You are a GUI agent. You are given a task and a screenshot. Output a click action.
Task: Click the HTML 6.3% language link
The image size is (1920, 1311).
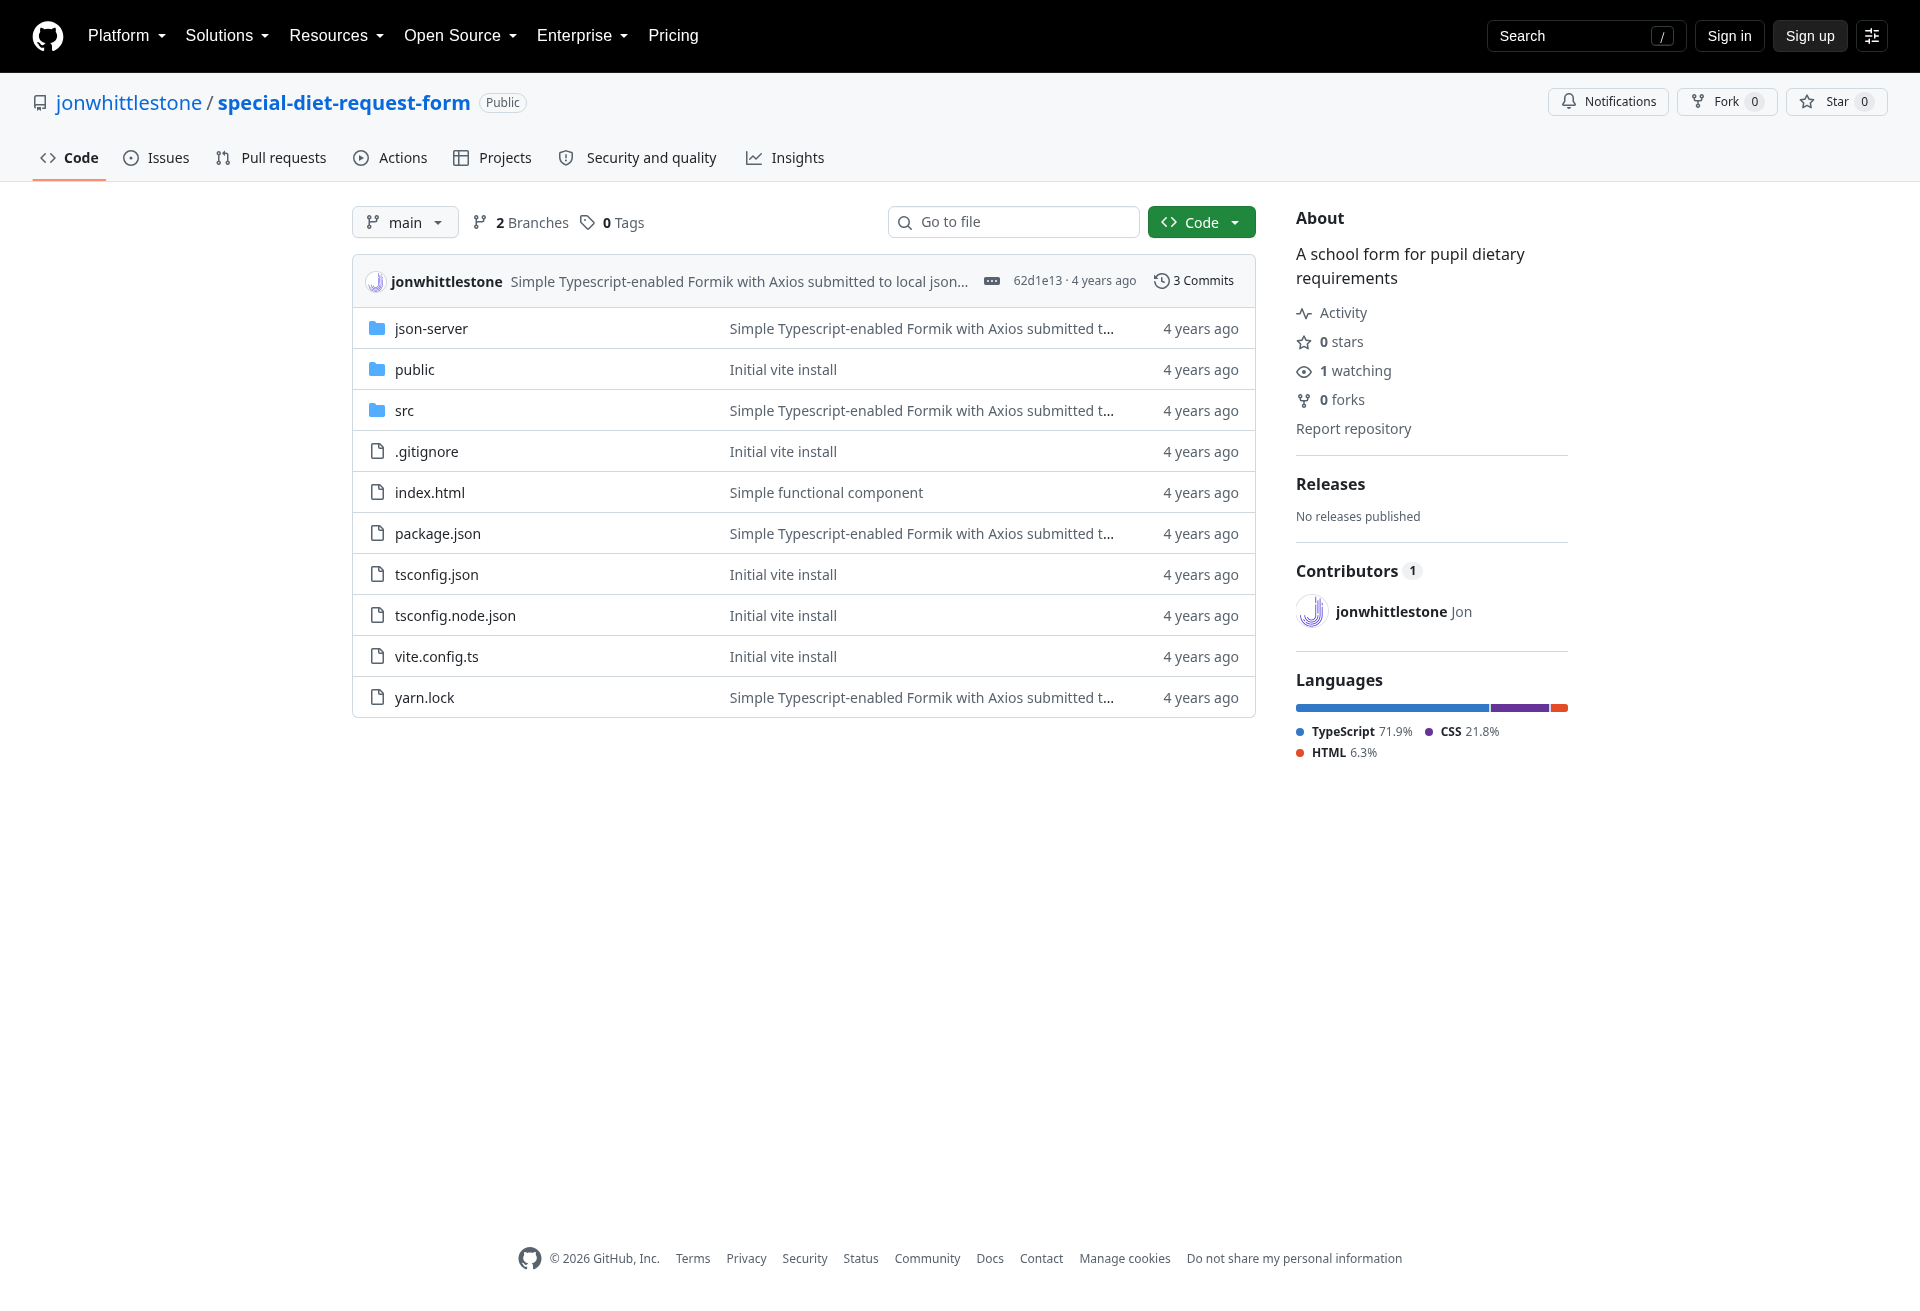1337,753
